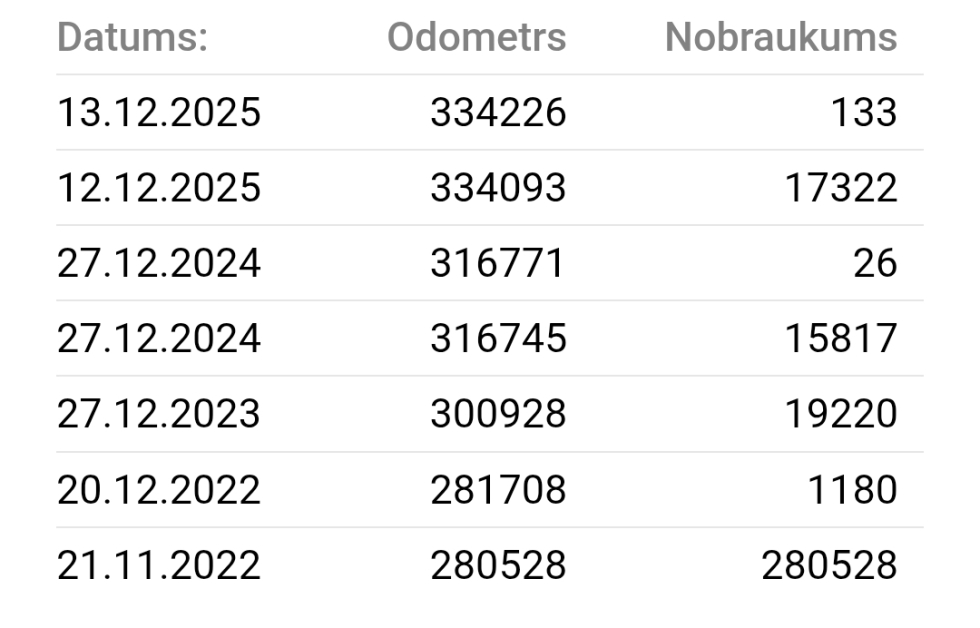This screenshot has height=628, width=980.
Task: Select the 12.12.2025 date row
Action: [158, 188]
